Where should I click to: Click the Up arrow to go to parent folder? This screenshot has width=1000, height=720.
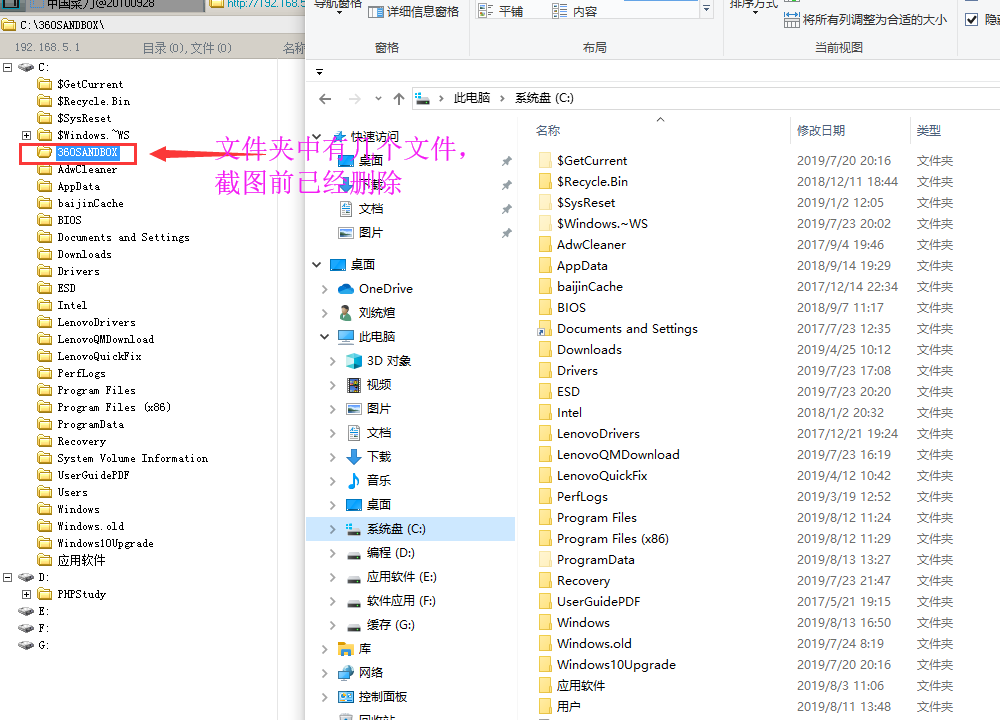397,98
